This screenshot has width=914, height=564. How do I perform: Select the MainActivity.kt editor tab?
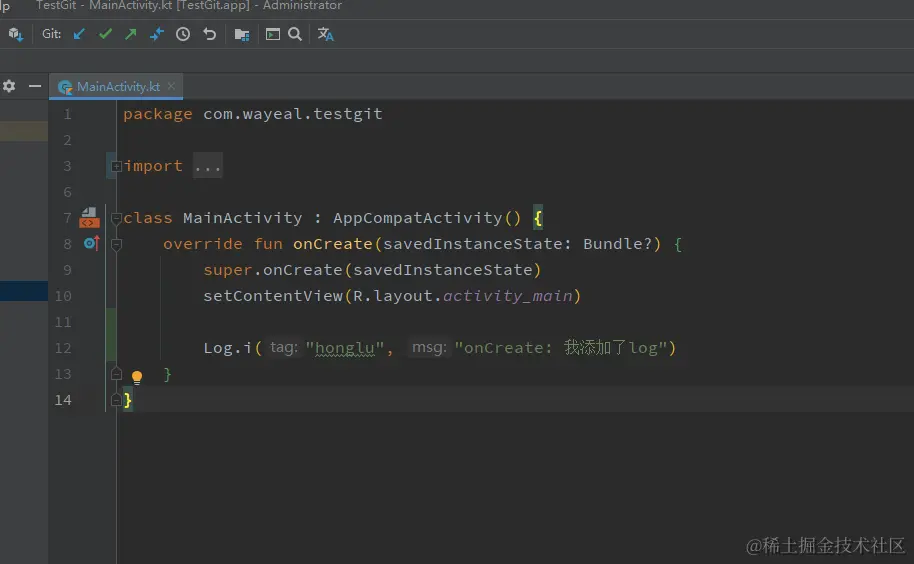(x=116, y=87)
